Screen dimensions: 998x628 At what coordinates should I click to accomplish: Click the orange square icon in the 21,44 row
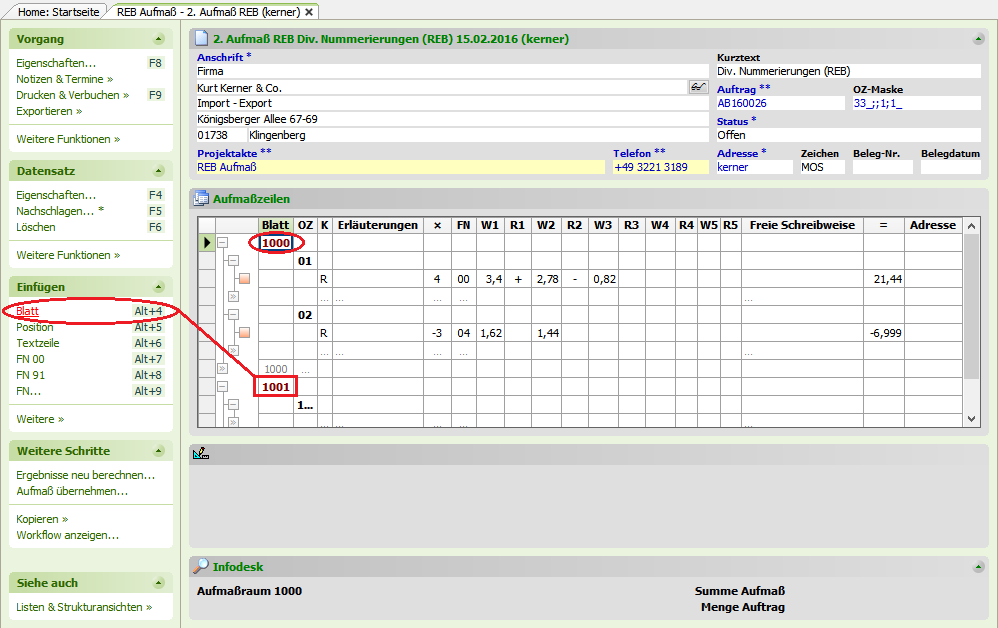pos(243,279)
